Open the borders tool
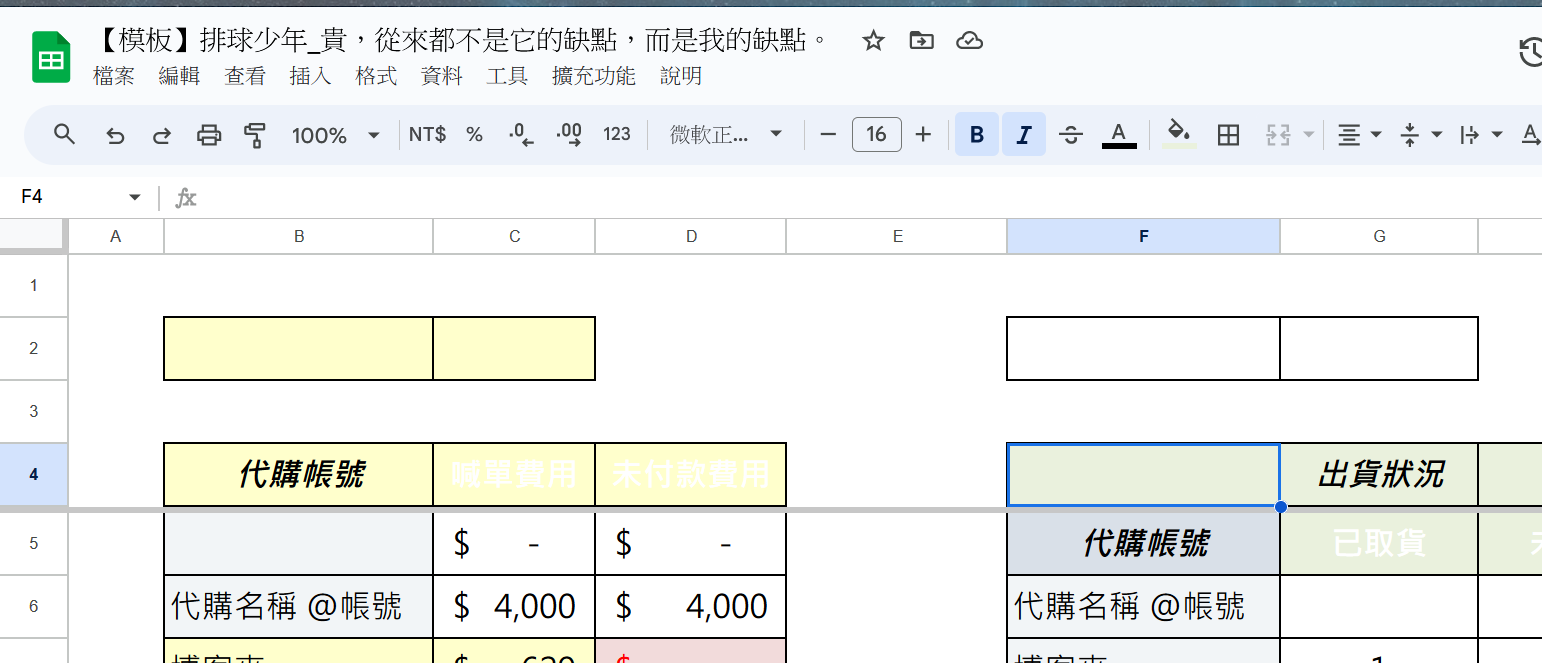 1229,135
